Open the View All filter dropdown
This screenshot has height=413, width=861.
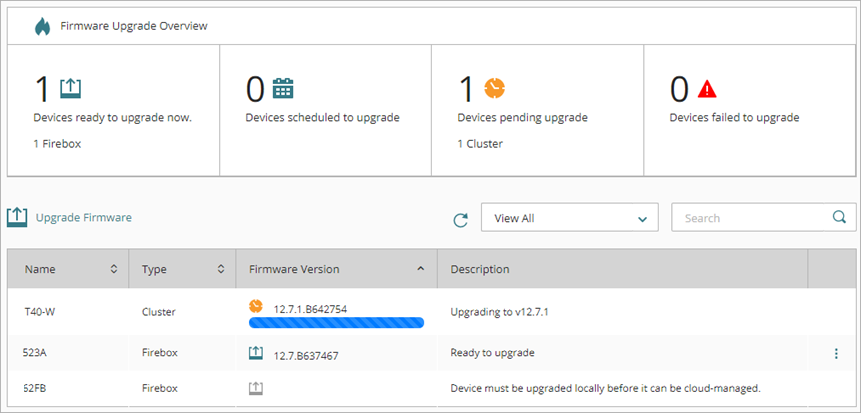569,218
